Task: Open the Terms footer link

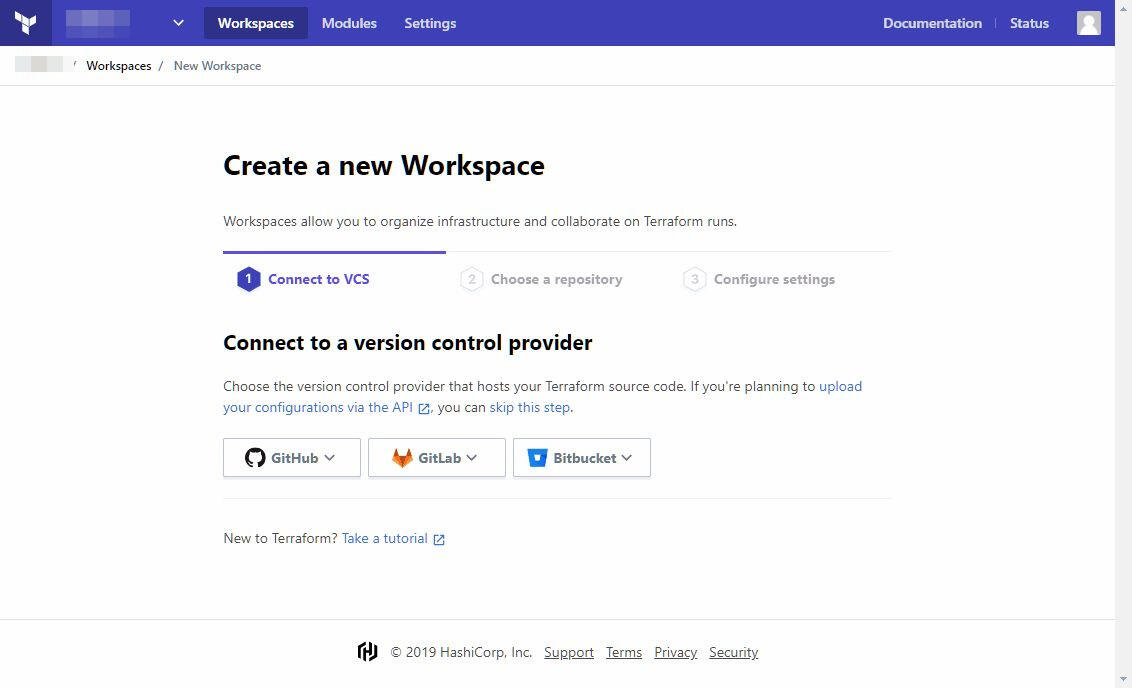Action: 624,652
